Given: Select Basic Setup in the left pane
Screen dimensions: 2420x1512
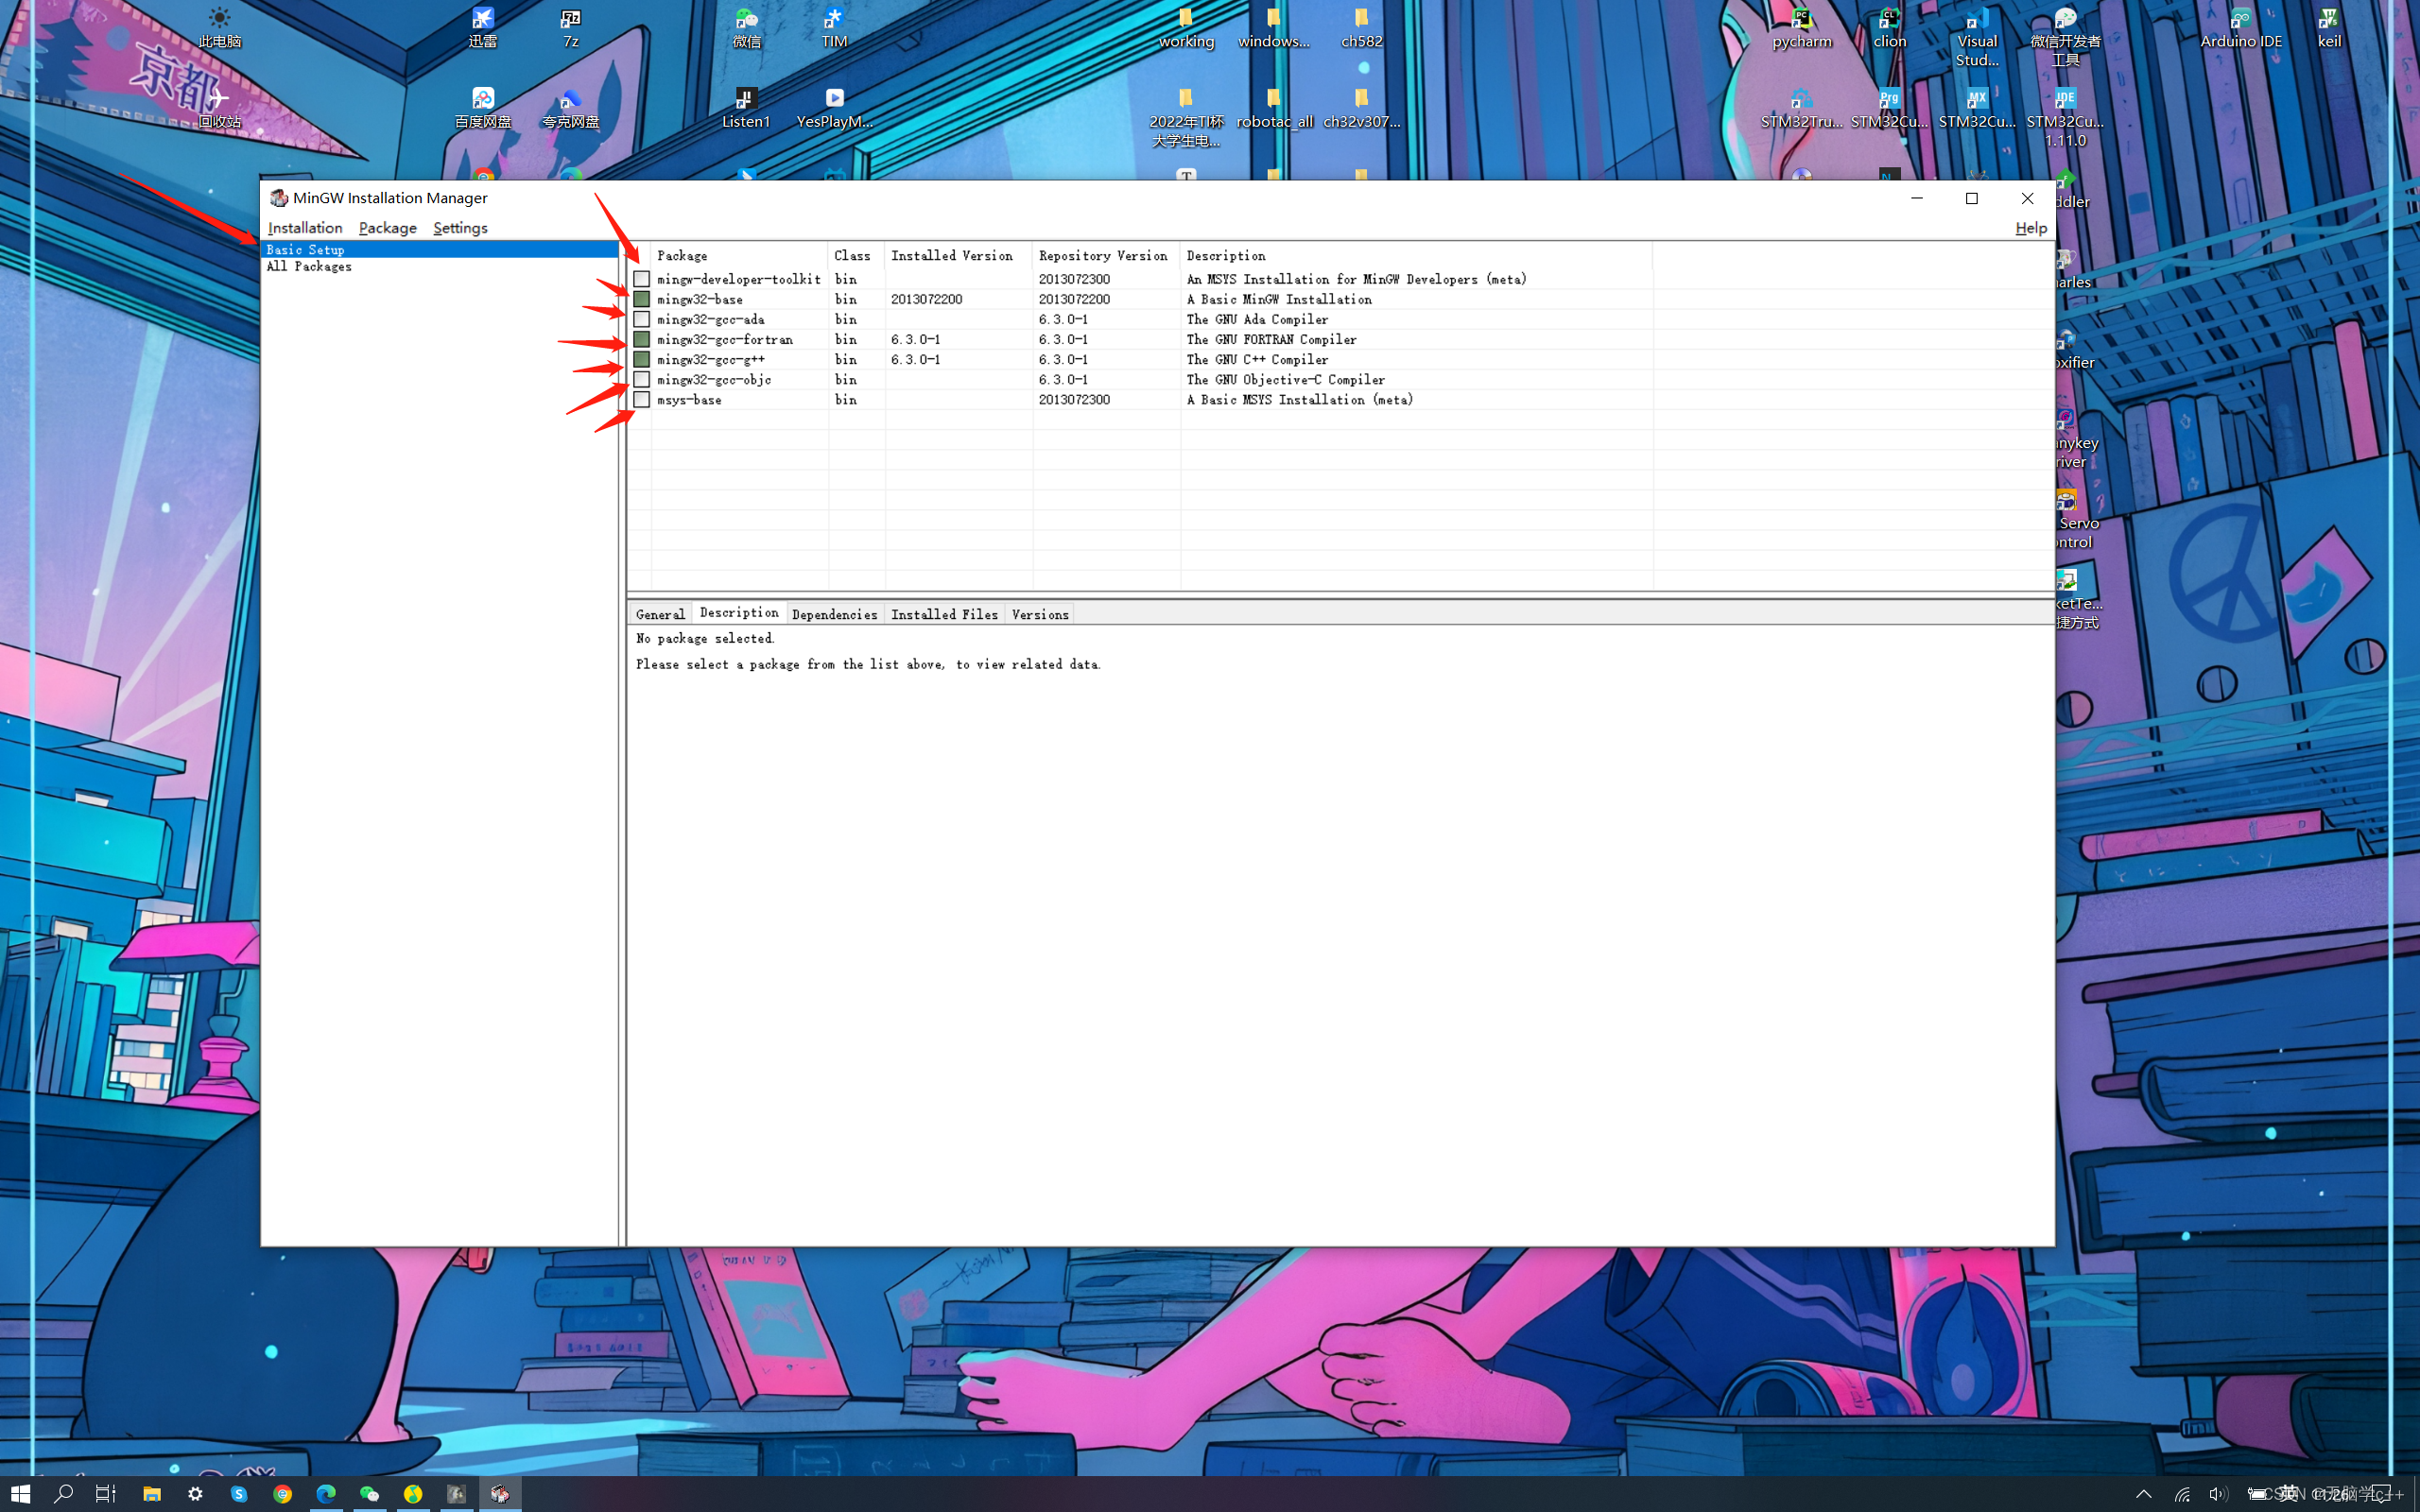Looking at the screenshot, I should click(440, 250).
